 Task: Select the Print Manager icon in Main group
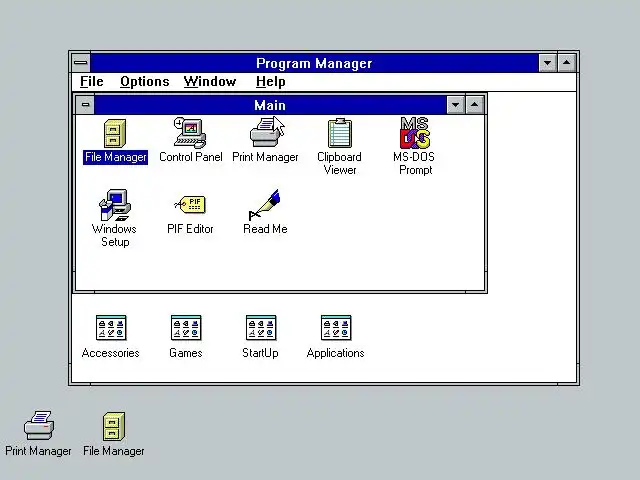tap(267, 132)
